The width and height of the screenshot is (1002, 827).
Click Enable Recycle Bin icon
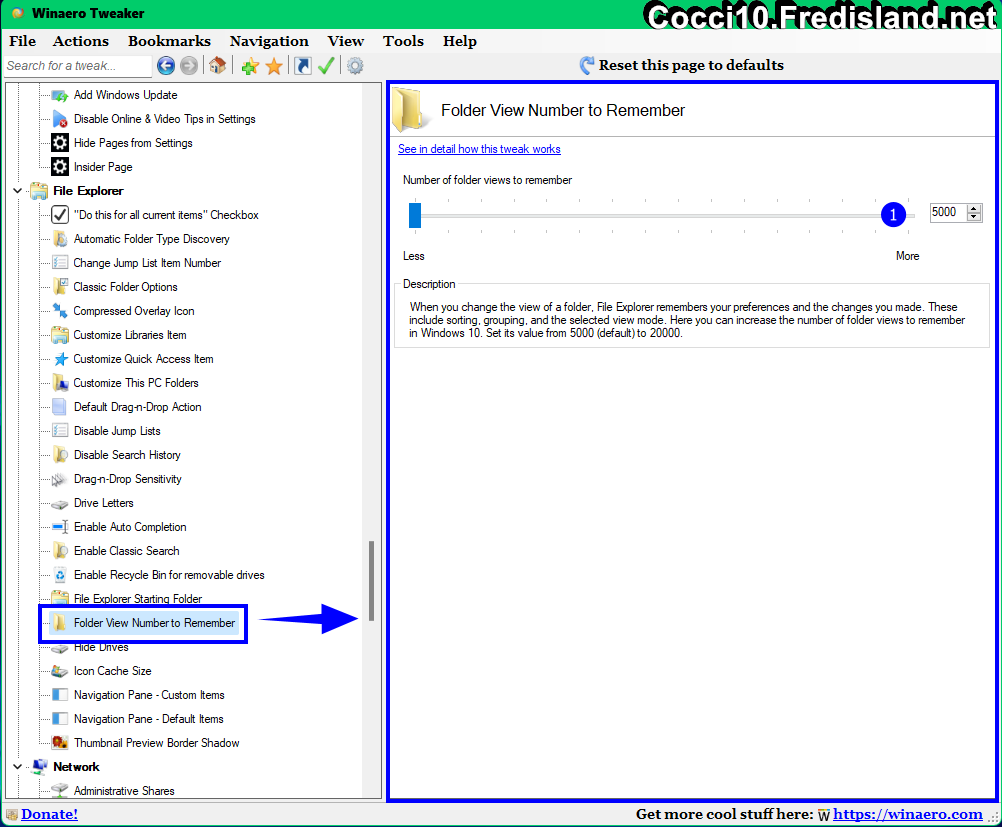point(60,575)
